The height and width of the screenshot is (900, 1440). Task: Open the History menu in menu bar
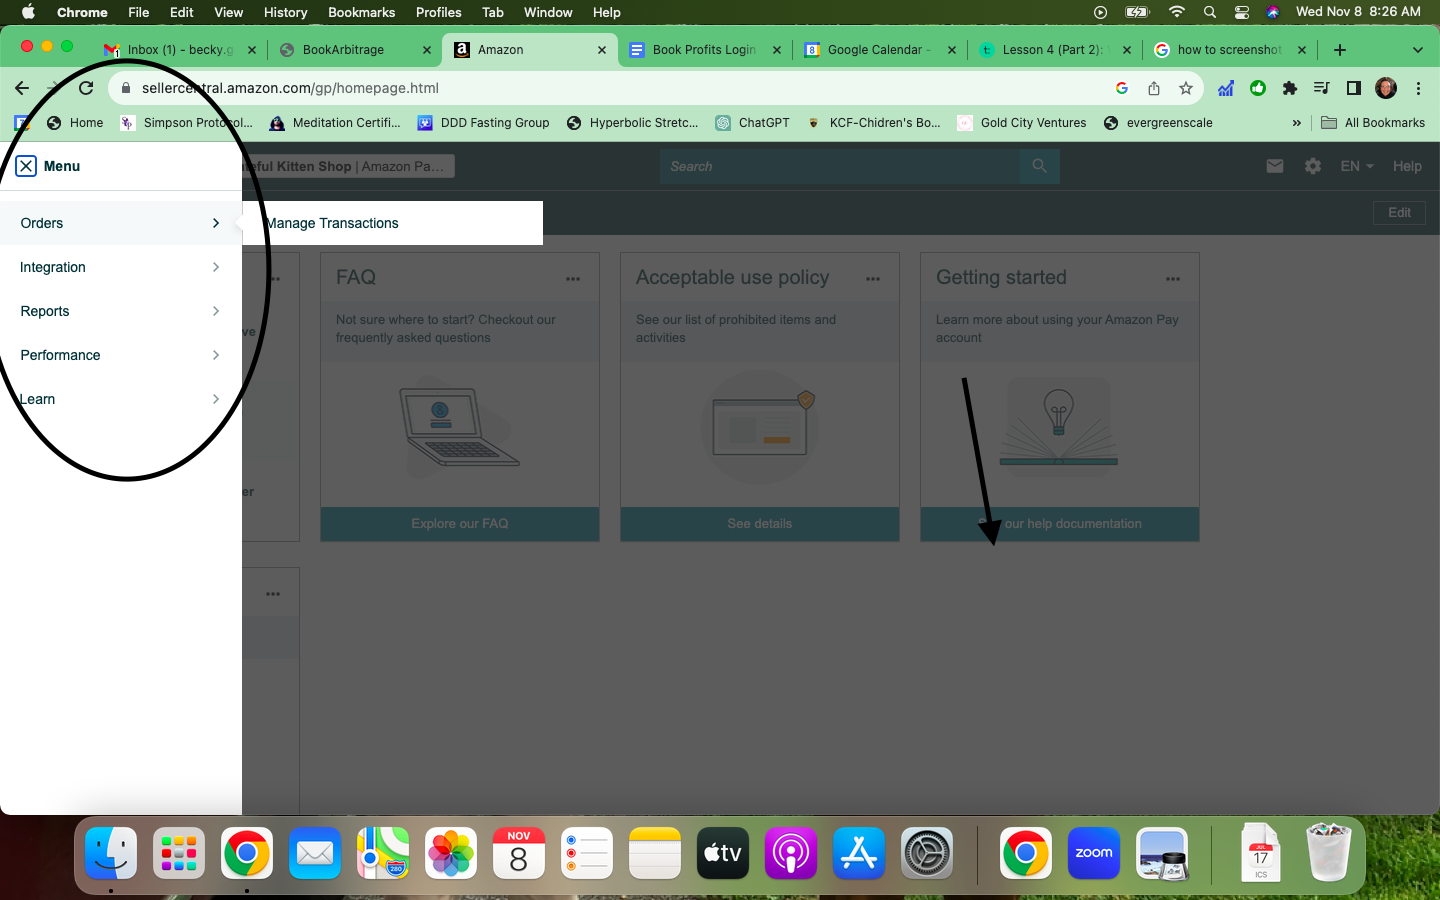[285, 12]
